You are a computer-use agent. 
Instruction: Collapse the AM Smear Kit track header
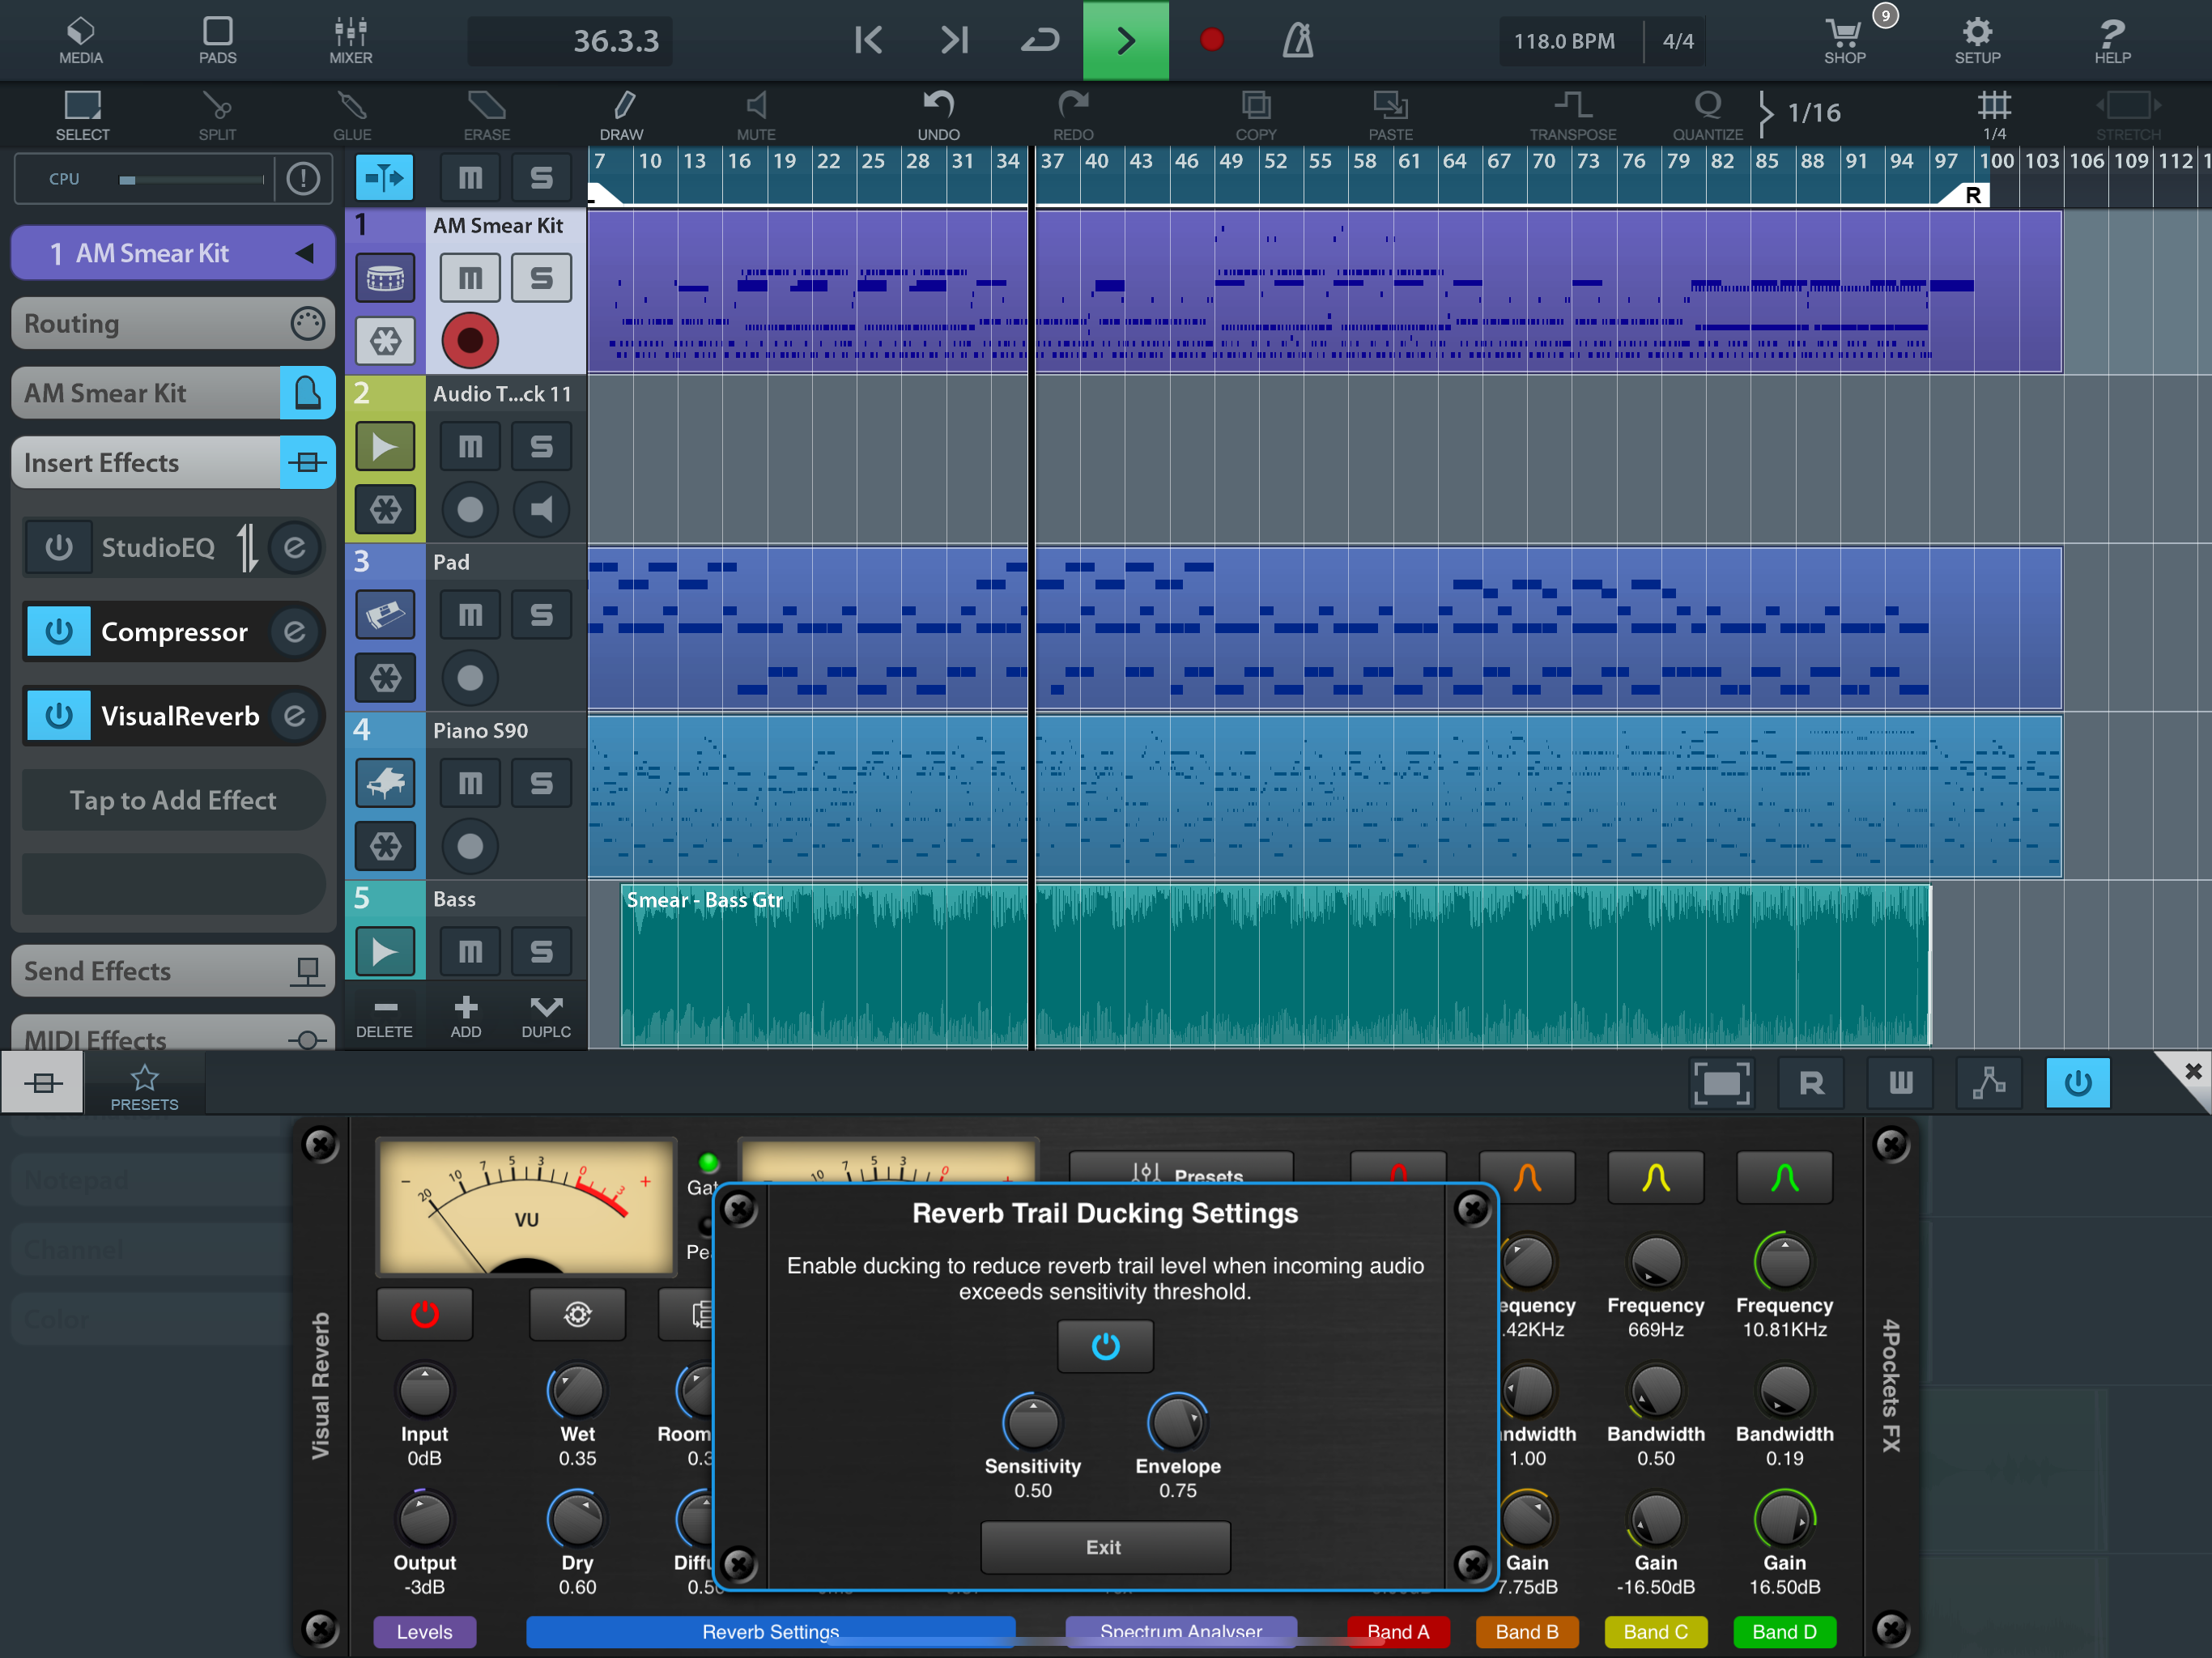click(x=304, y=253)
